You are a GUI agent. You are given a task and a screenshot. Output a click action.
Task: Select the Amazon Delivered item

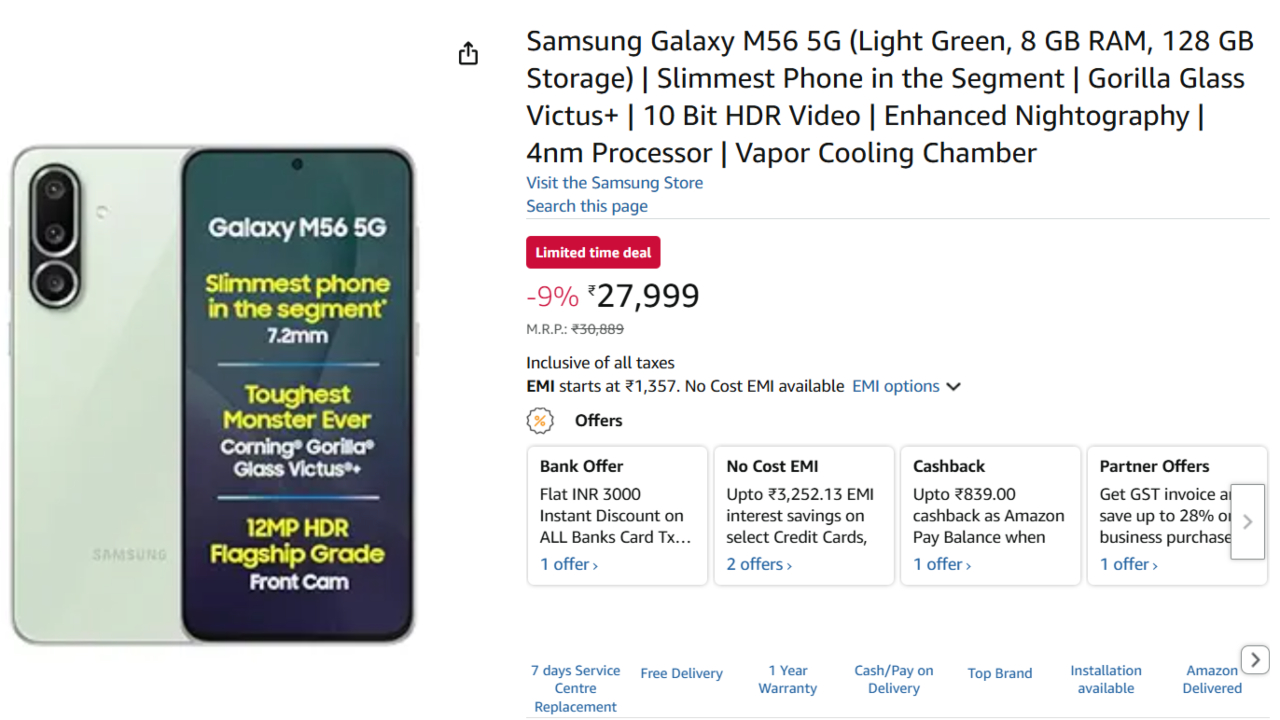click(1212, 679)
